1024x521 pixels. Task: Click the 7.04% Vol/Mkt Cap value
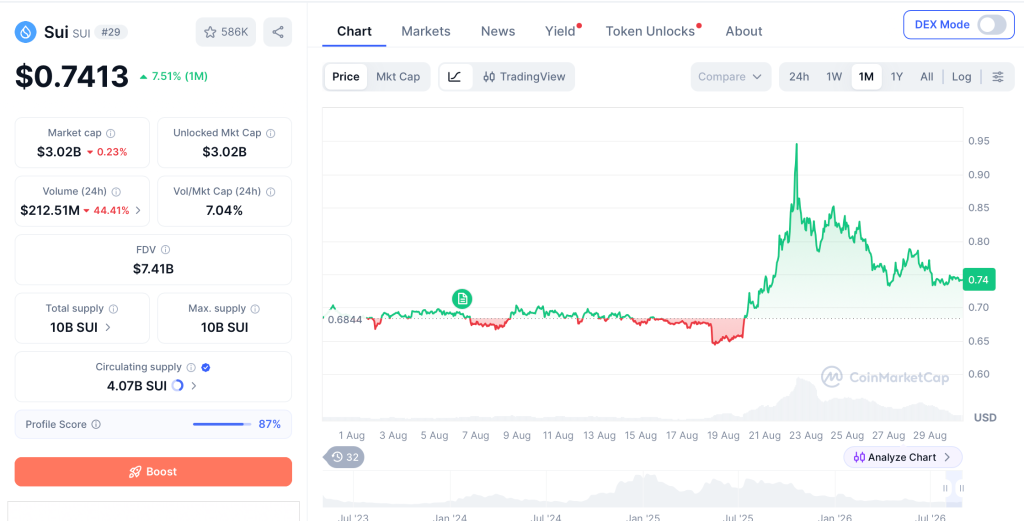(224, 210)
